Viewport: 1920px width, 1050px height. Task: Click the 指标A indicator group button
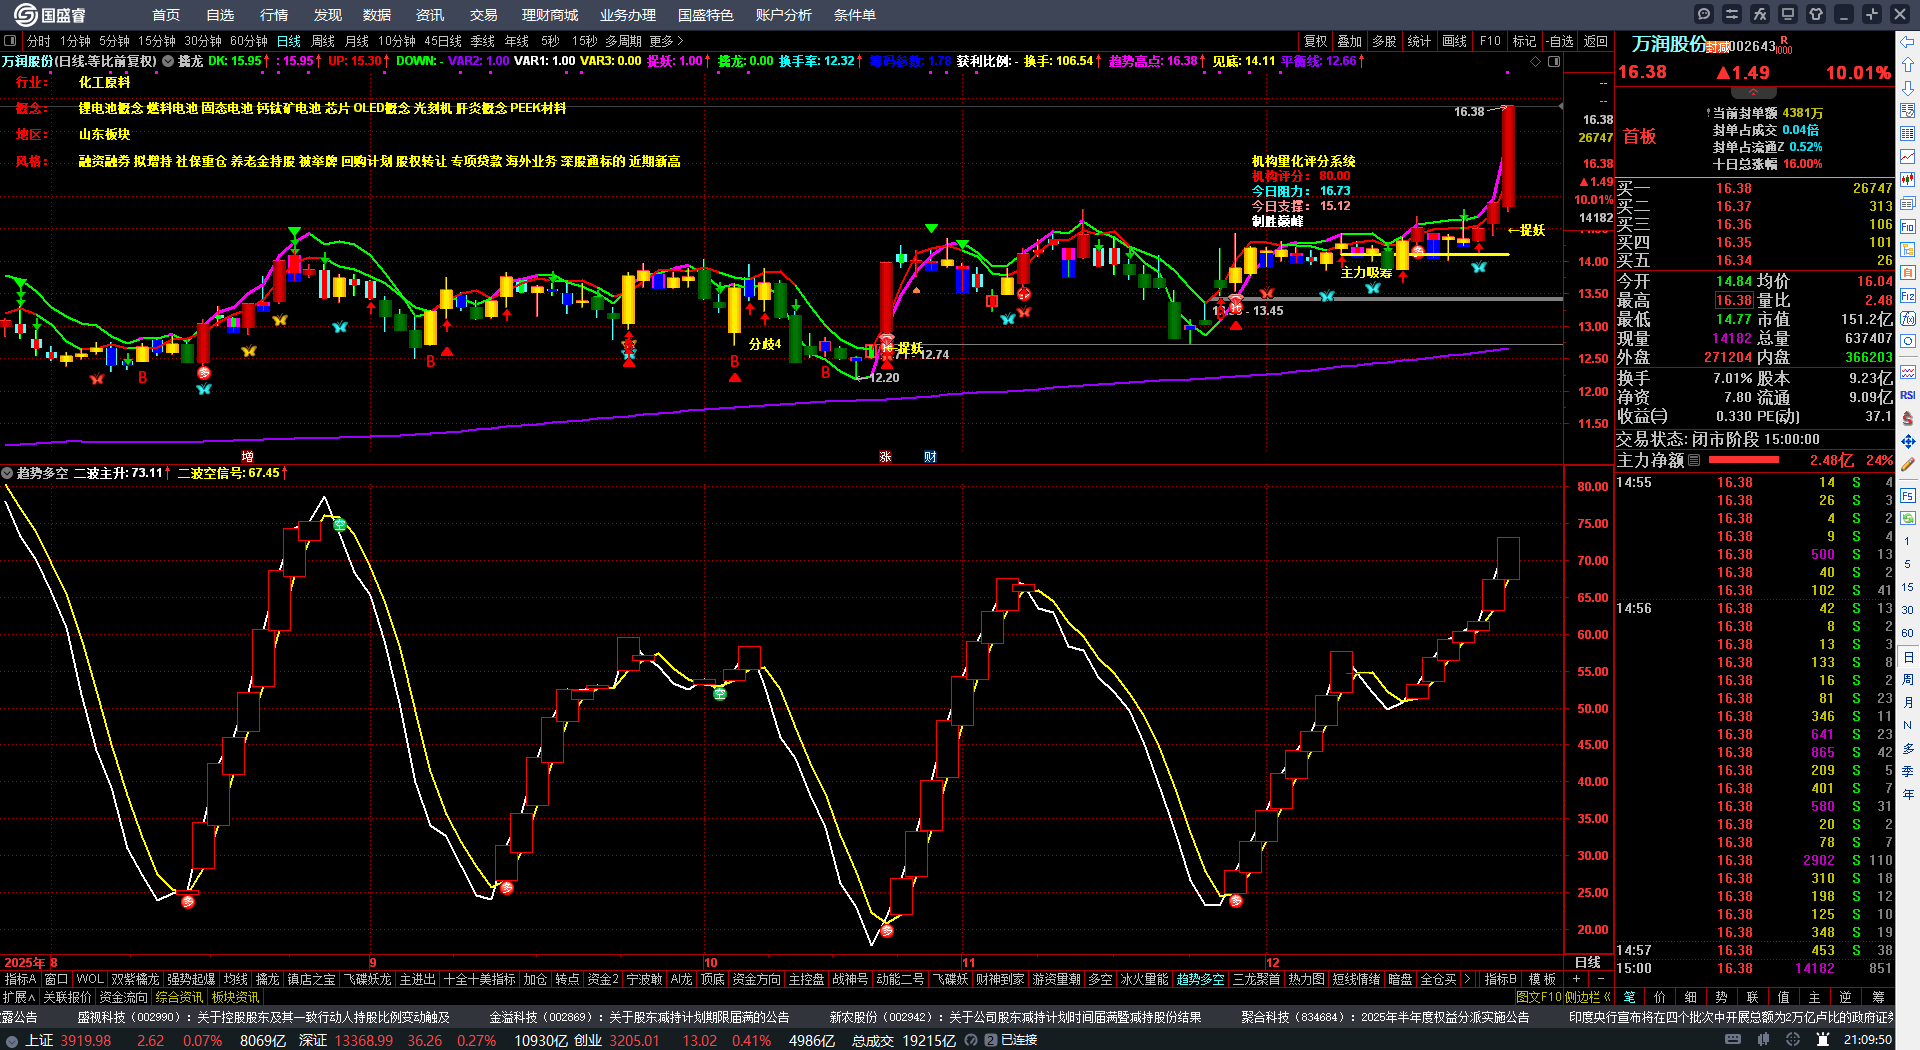click(x=20, y=979)
